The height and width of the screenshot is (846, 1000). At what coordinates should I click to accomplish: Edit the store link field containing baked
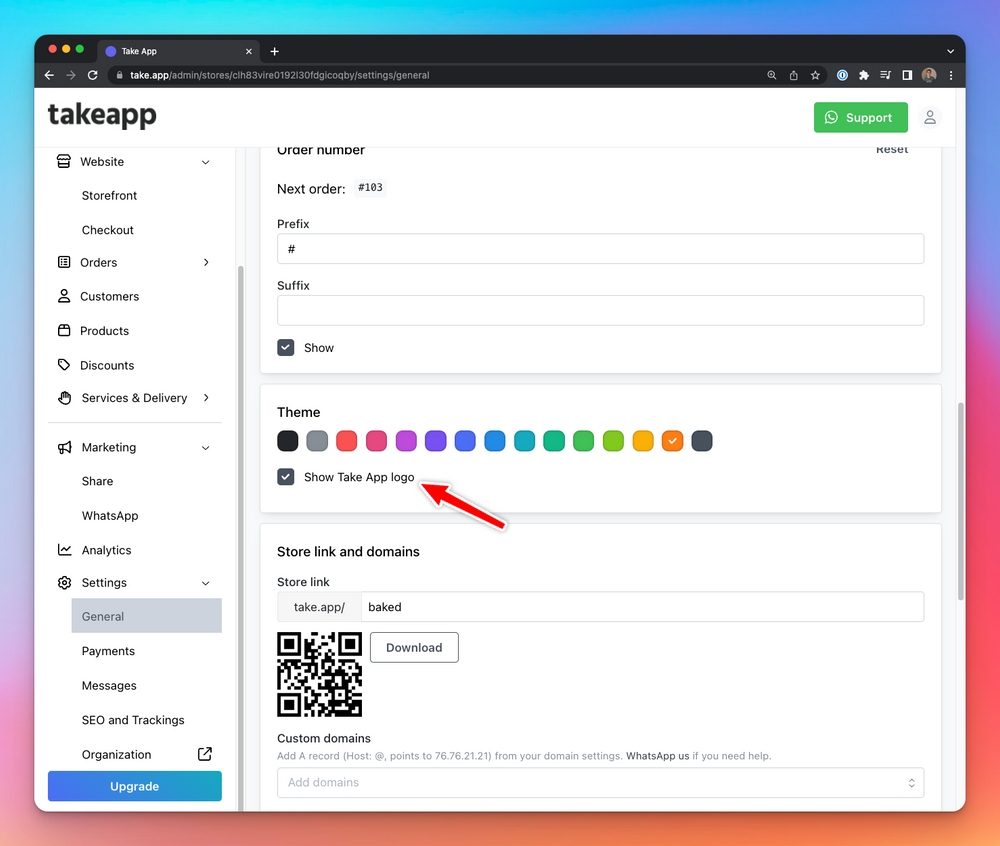(x=642, y=607)
